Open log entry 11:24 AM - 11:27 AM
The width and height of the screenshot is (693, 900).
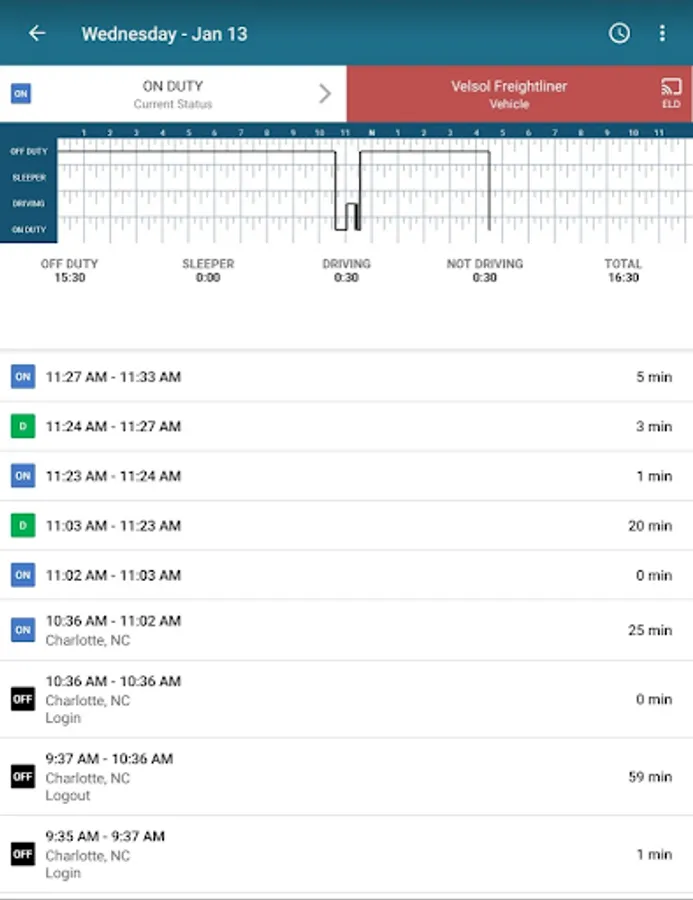click(x=346, y=426)
